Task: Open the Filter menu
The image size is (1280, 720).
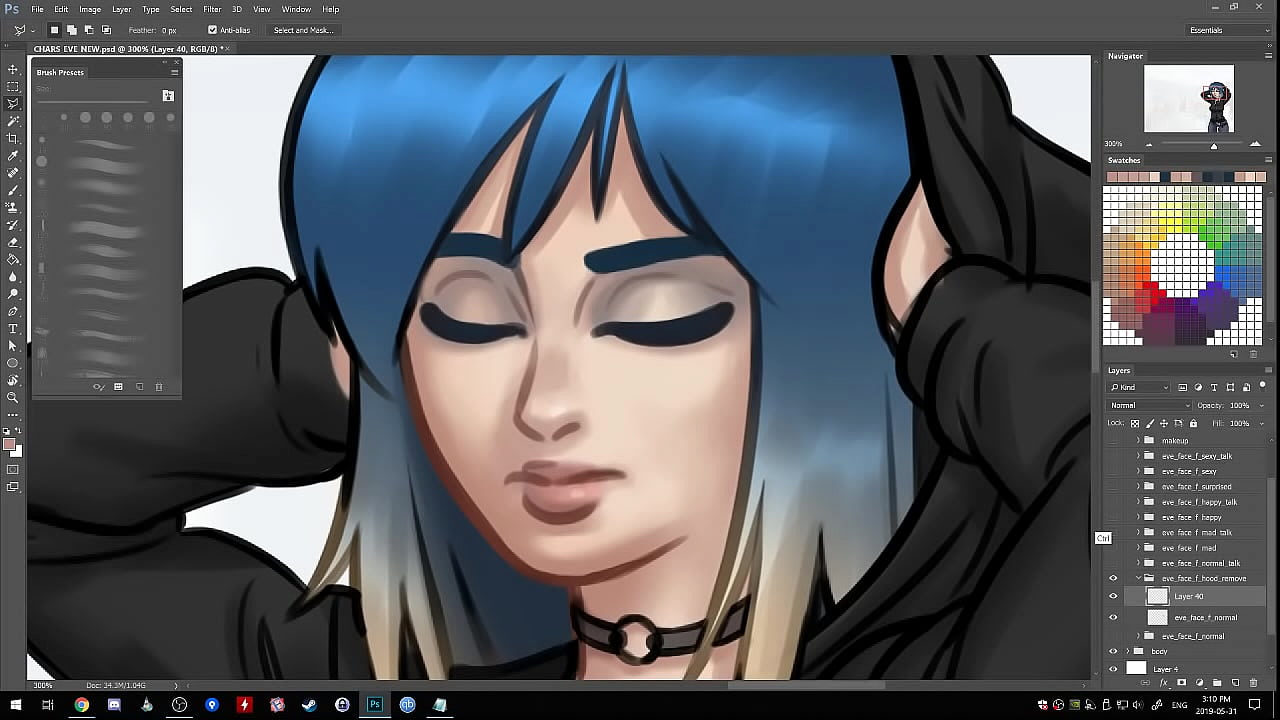Action: [212, 9]
